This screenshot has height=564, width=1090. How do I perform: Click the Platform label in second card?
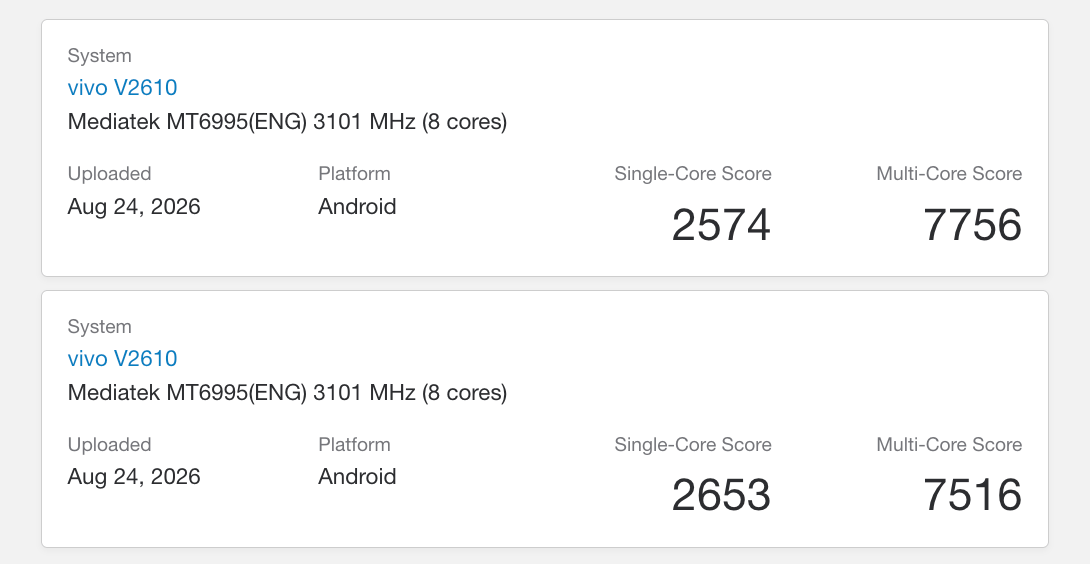click(x=355, y=445)
